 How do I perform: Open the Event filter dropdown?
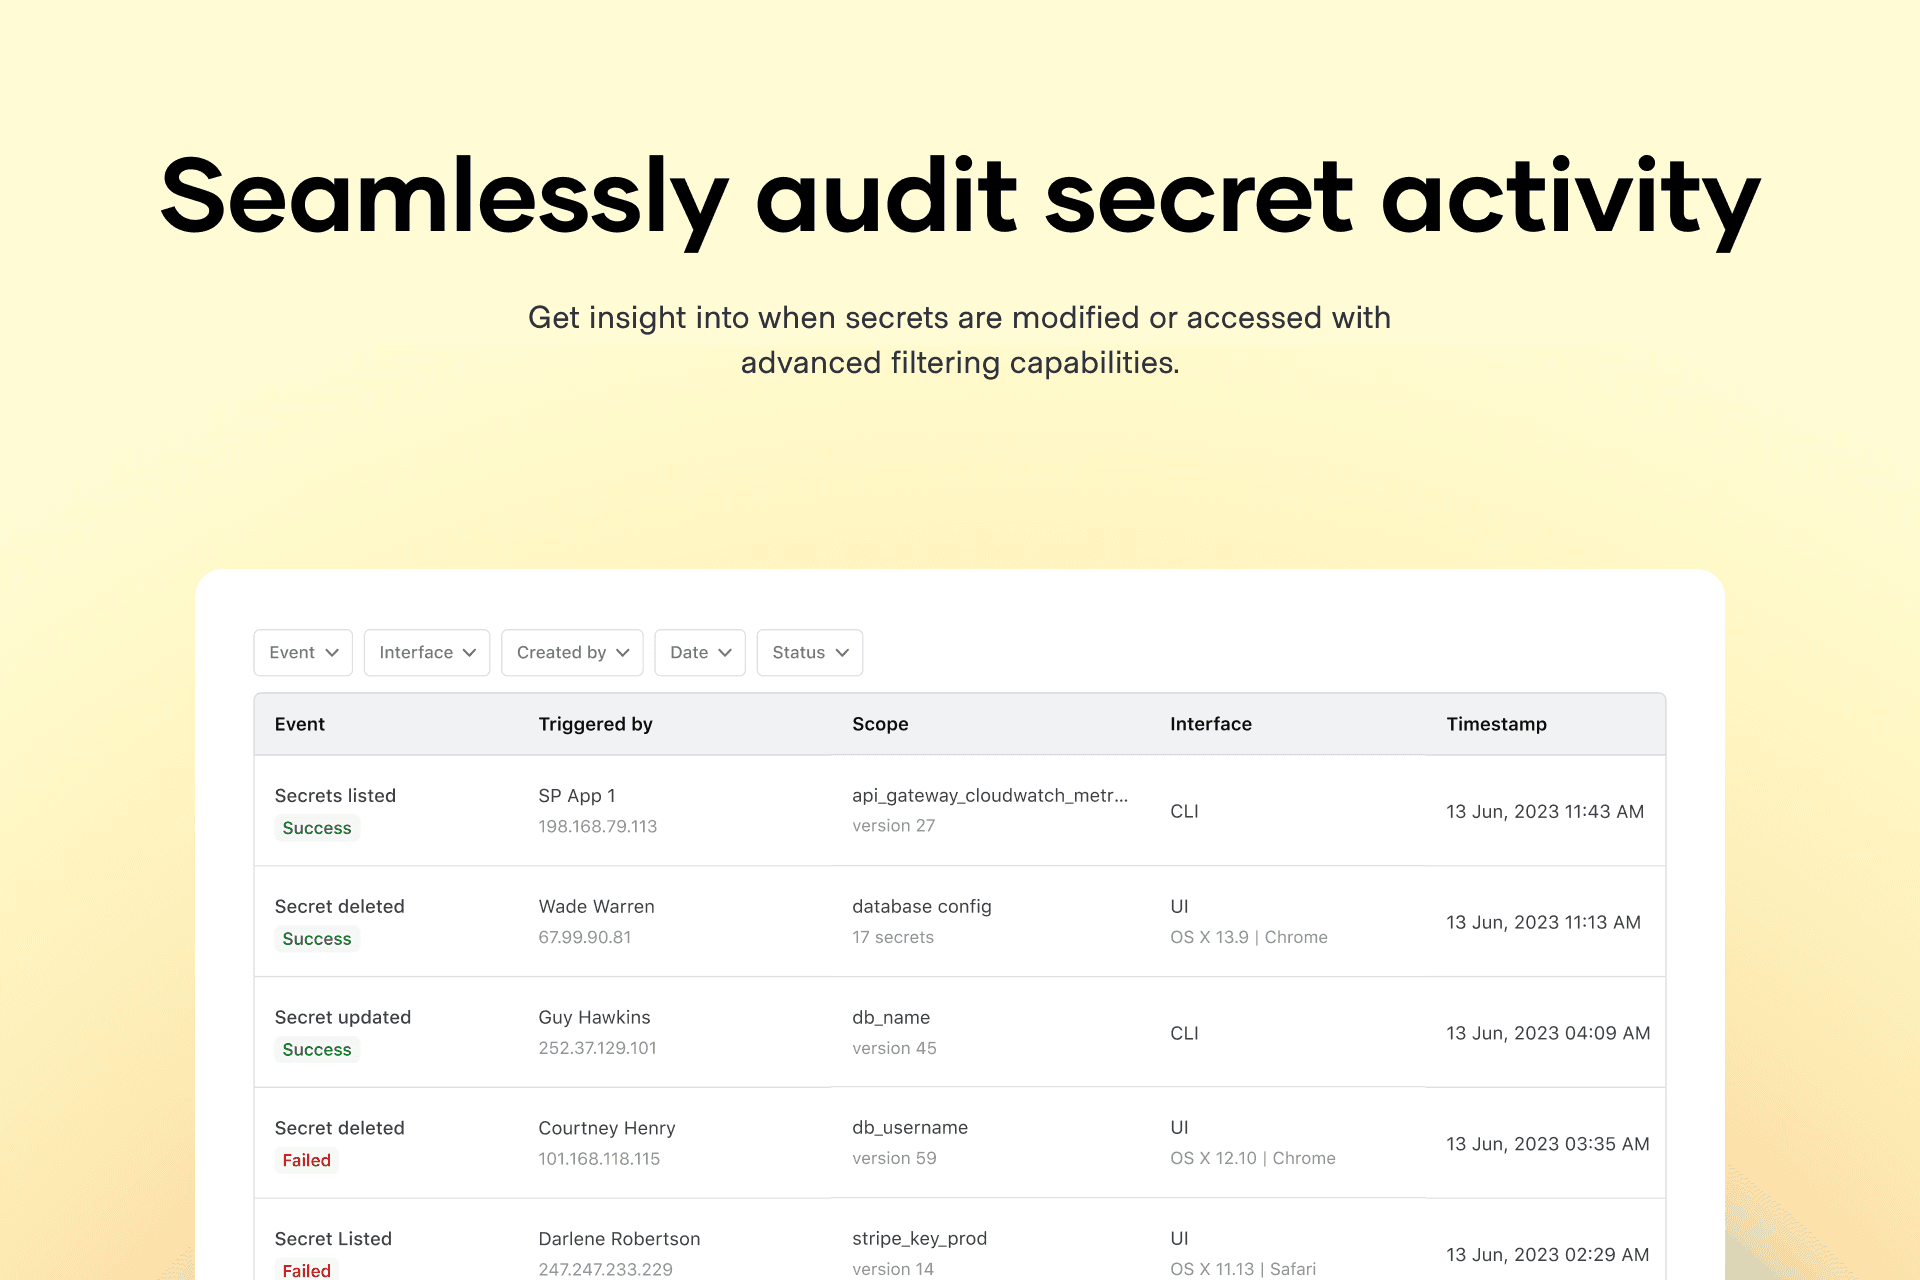click(x=303, y=652)
